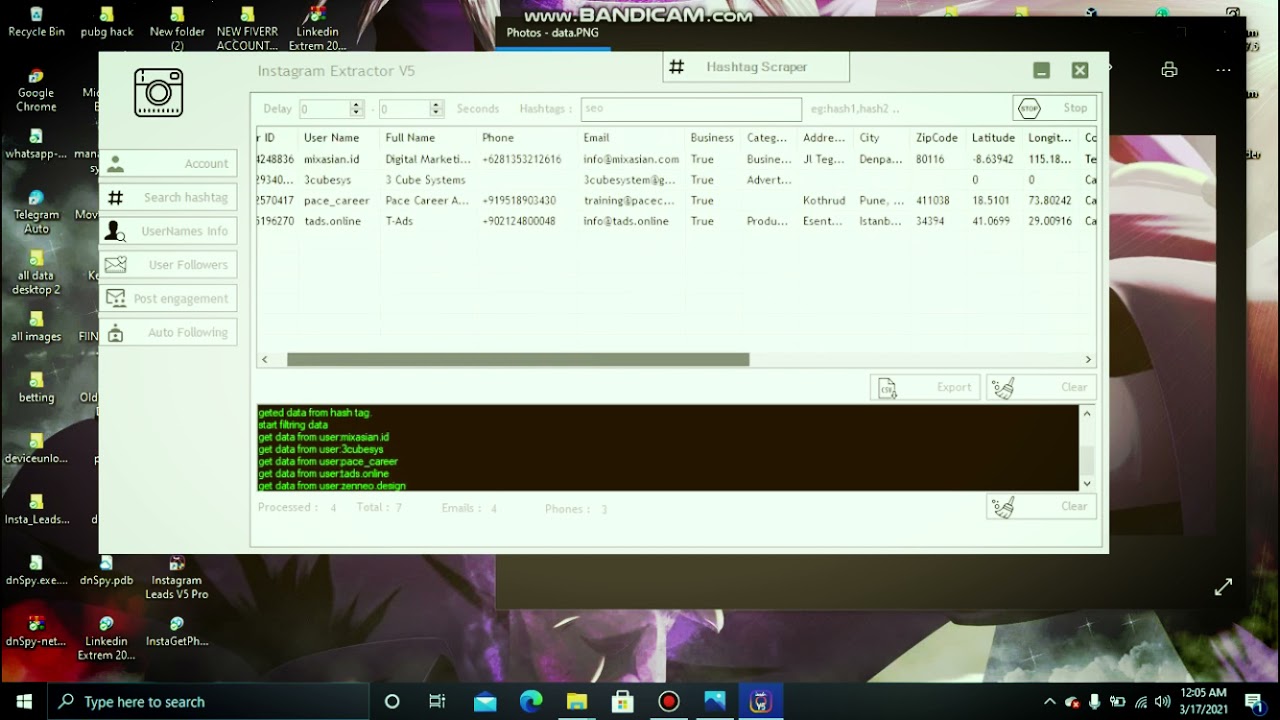Open Google Chrome desktop icon
This screenshot has height=720, width=1280.
[36, 90]
